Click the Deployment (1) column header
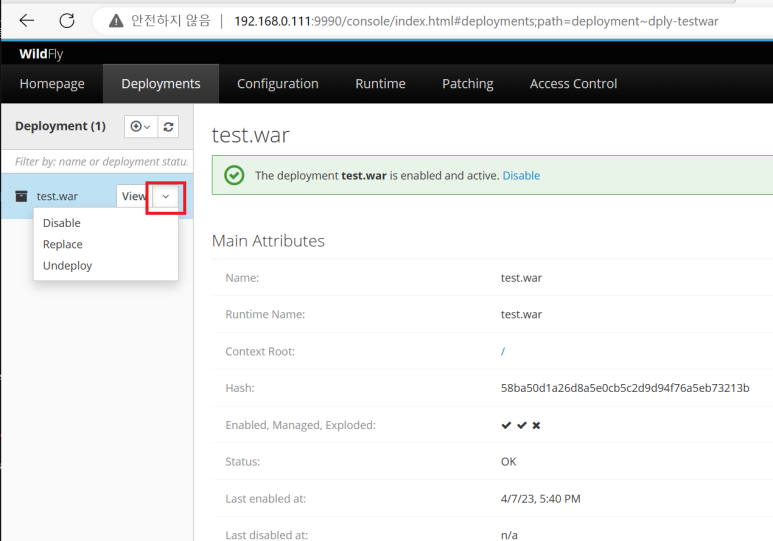Screen dimensions: 773x541 60,126
